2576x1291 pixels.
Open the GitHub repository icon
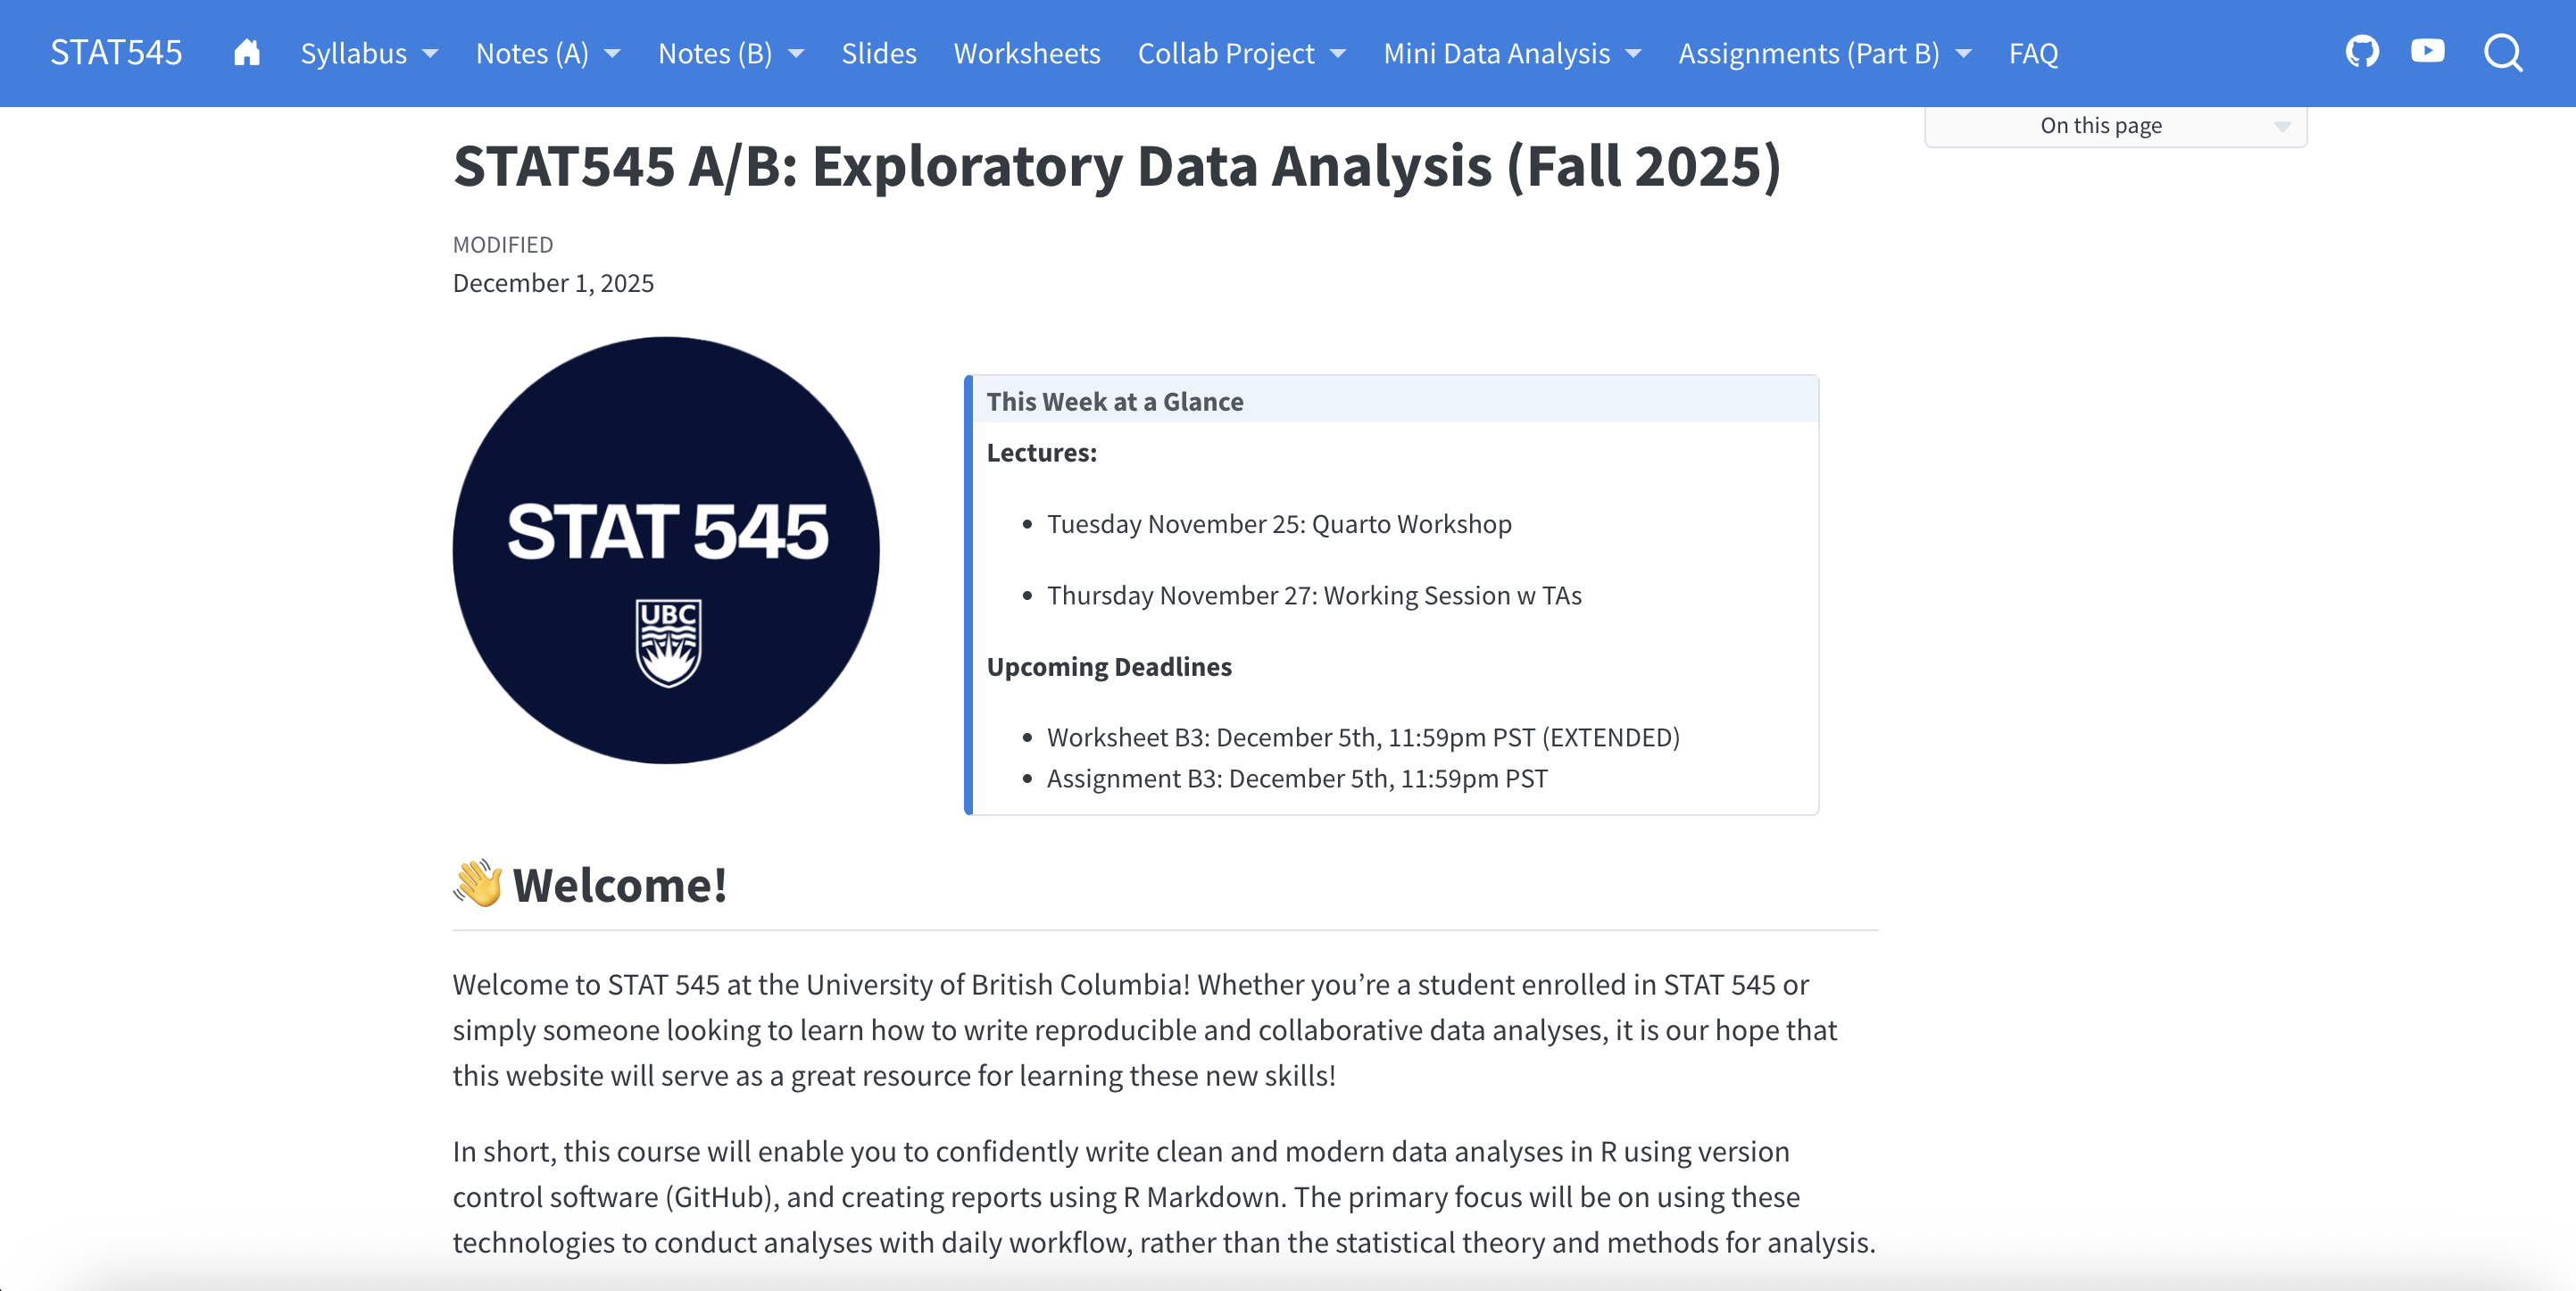pos(2362,52)
